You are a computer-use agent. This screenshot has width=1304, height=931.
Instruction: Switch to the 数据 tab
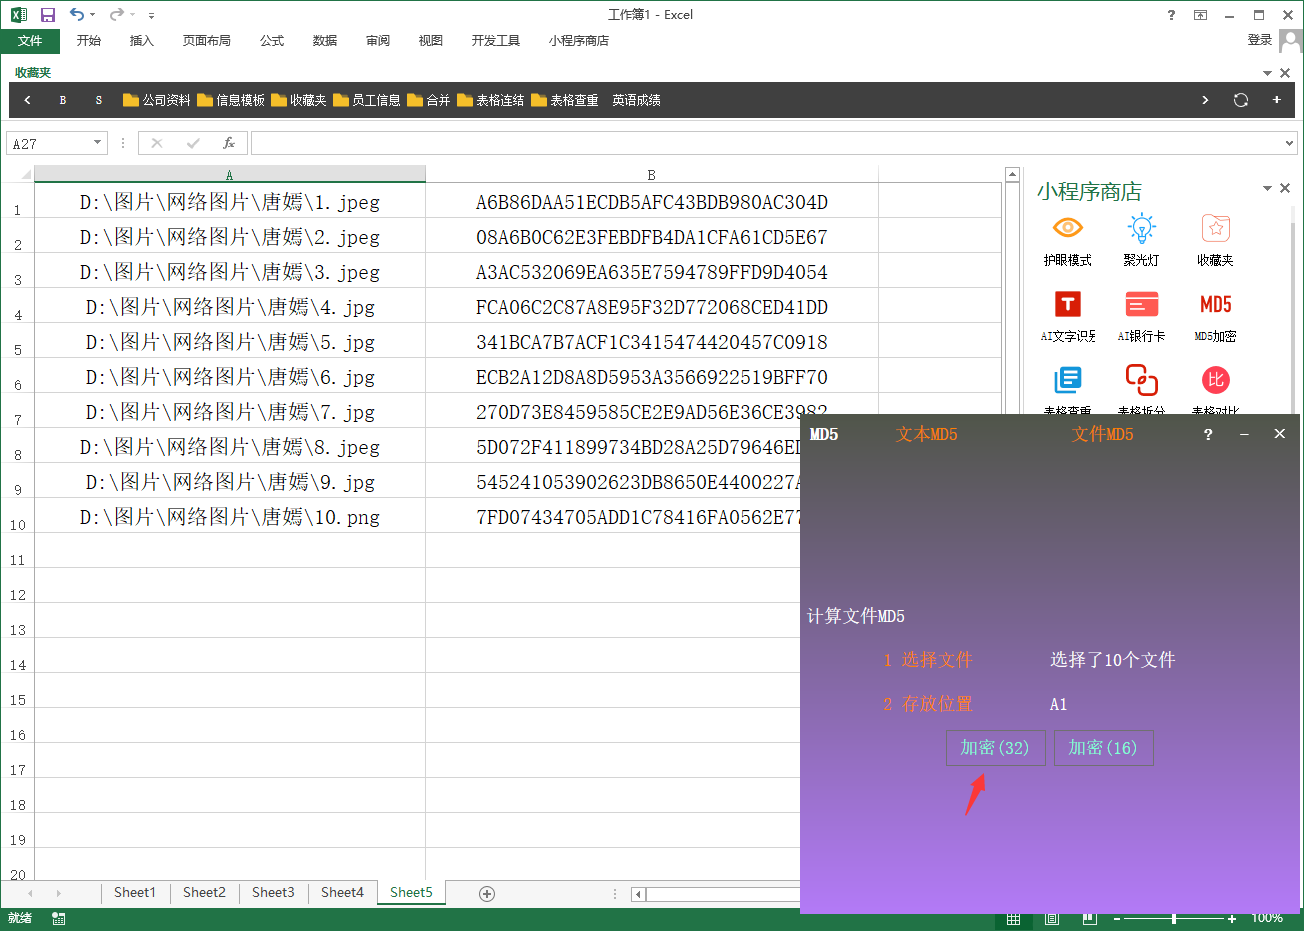click(325, 41)
